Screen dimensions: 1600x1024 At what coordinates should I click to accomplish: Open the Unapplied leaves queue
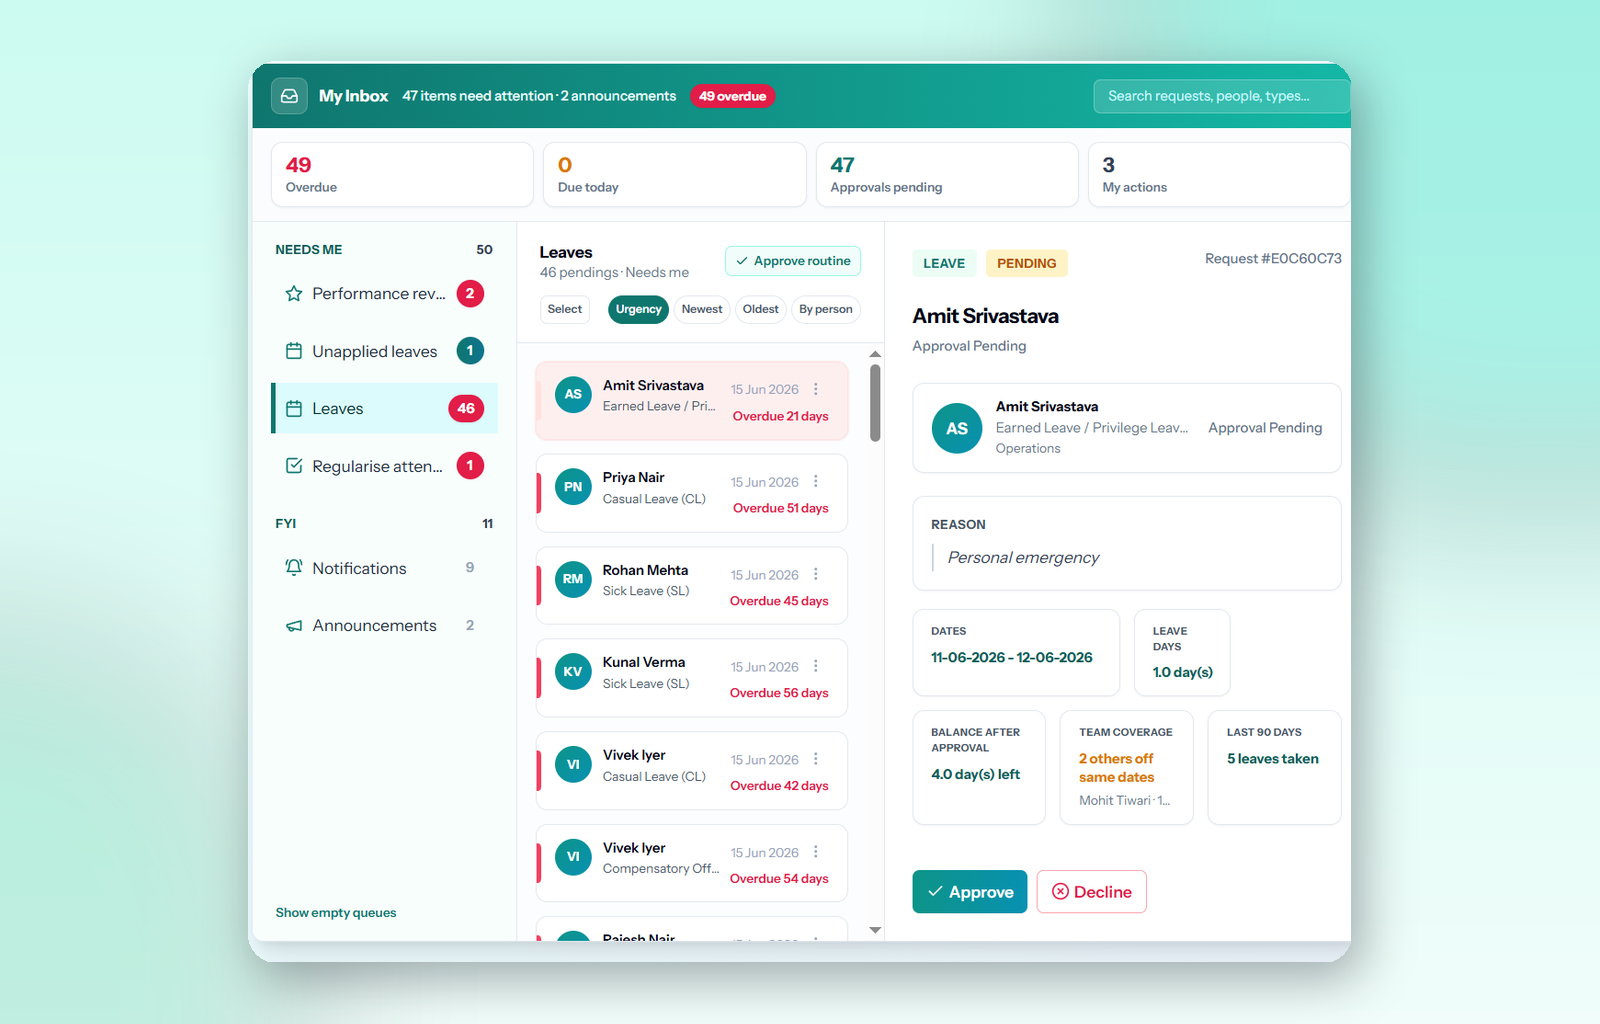(385, 351)
